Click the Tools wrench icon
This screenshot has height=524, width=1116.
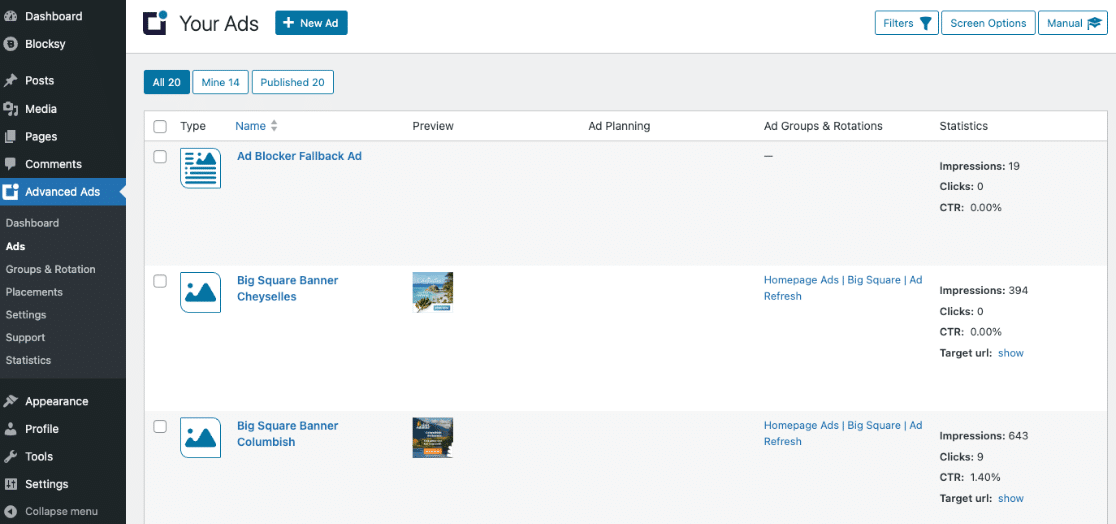[10, 456]
